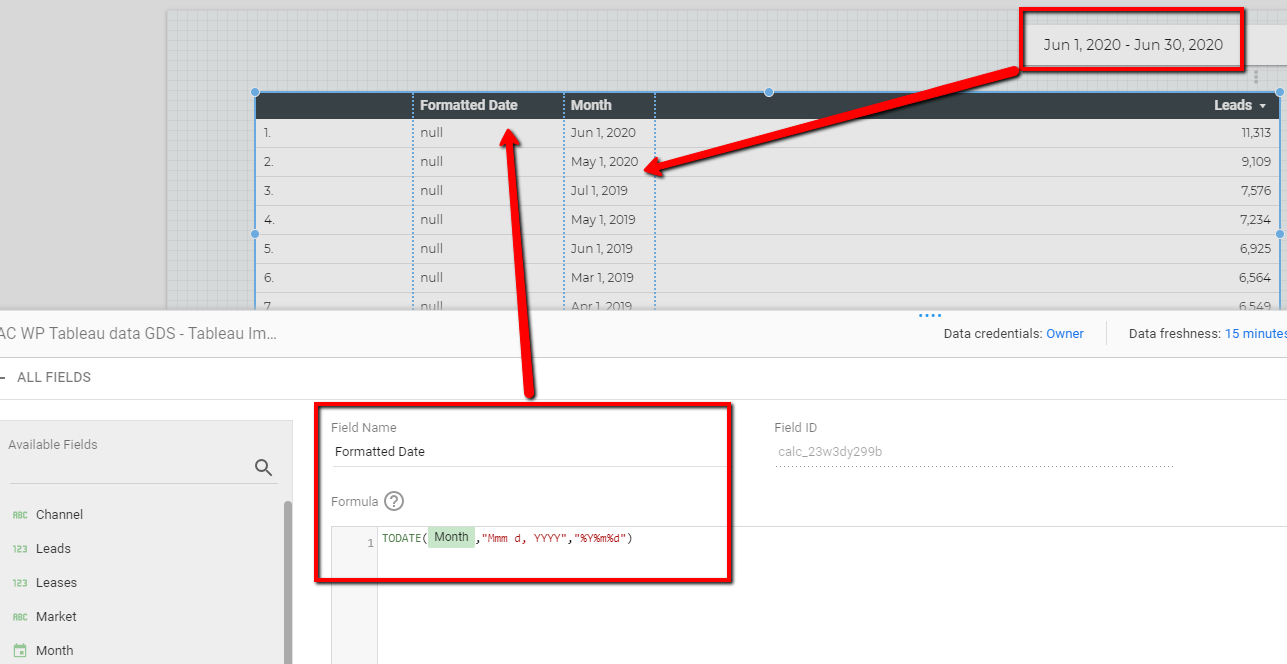
Task: Click the Owner data credentials link
Action: (1064, 333)
